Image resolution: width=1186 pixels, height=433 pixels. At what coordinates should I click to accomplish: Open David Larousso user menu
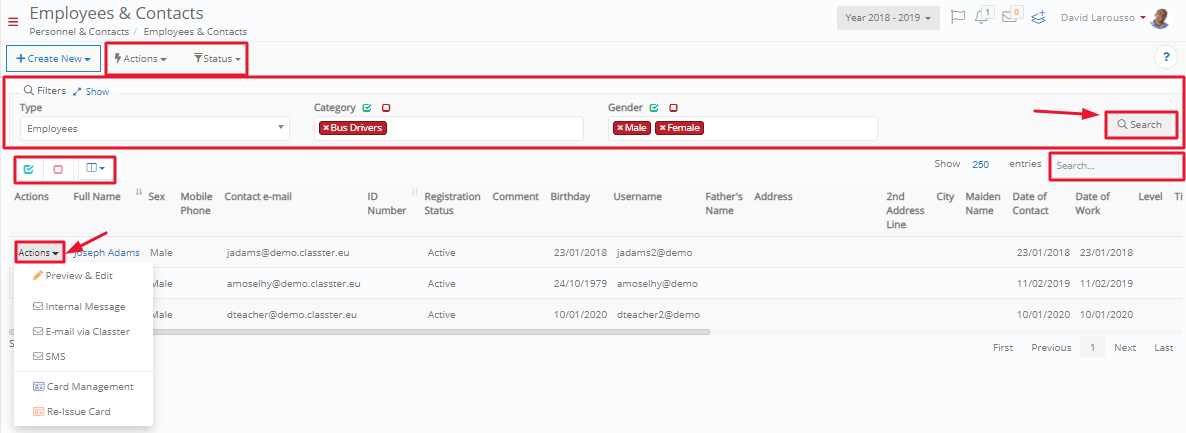click(1104, 17)
